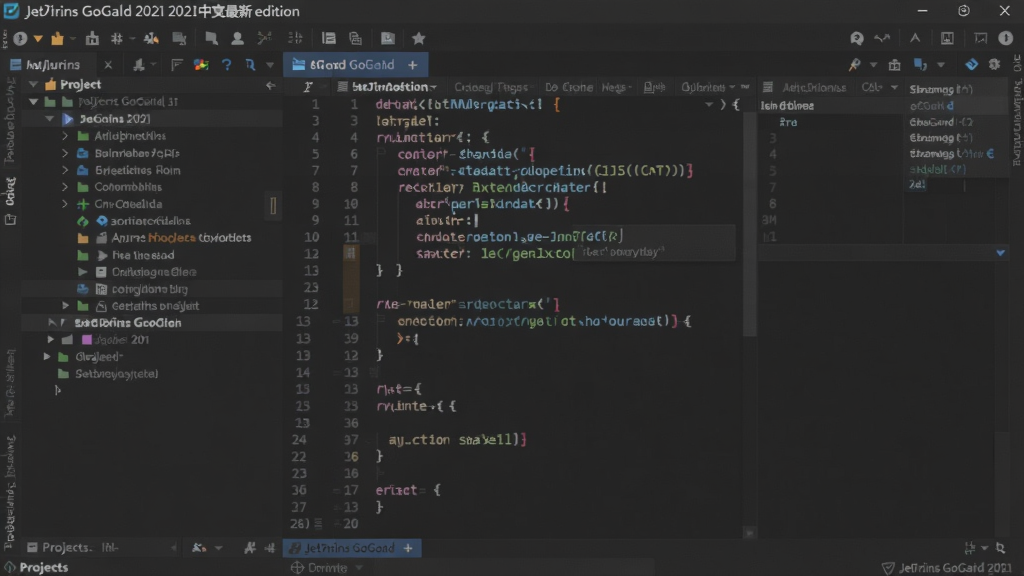The height and width of the screenshot is (576, 1024).
Task: Collapse the Project root node
Action: 33,85
